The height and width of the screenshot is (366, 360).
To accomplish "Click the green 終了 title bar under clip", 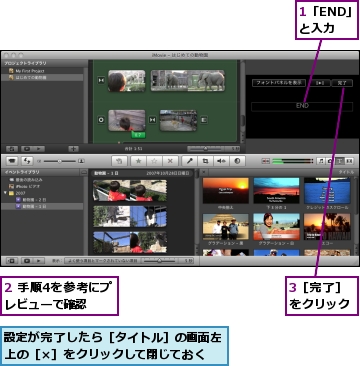I will click(138, 135).
